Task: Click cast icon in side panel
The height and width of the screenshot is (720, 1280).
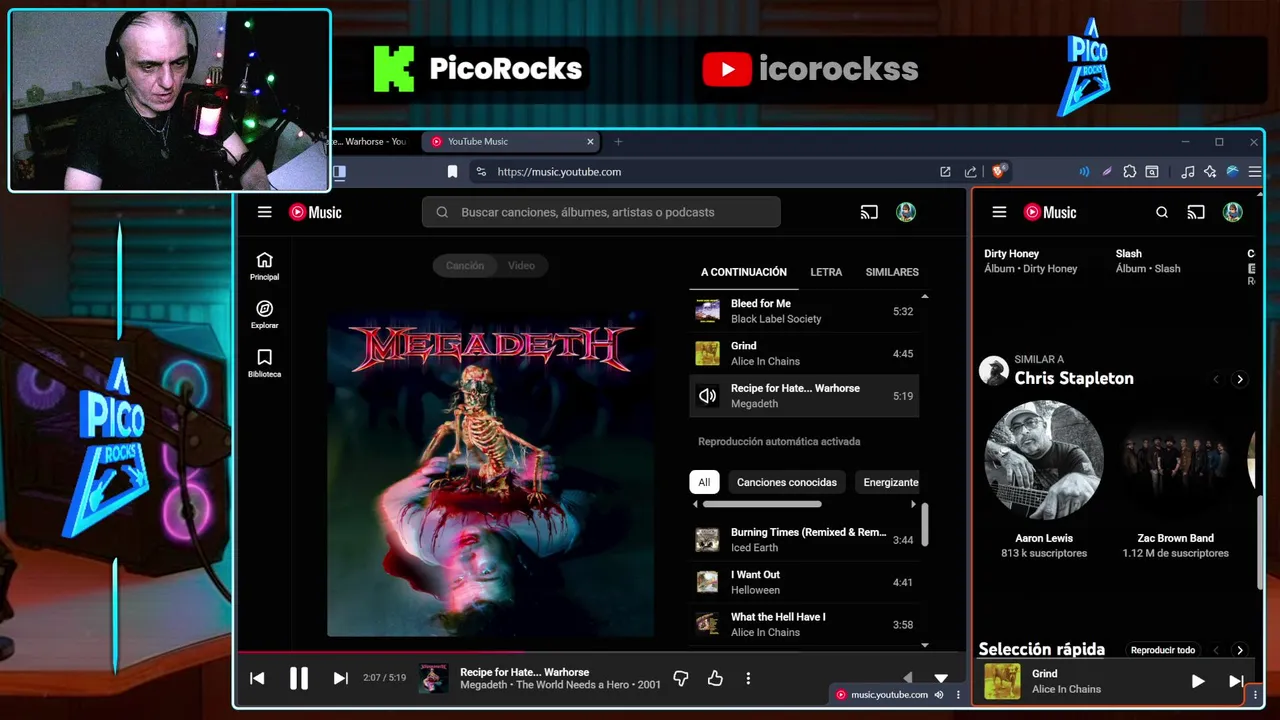Action: [x=1196, y=212]
